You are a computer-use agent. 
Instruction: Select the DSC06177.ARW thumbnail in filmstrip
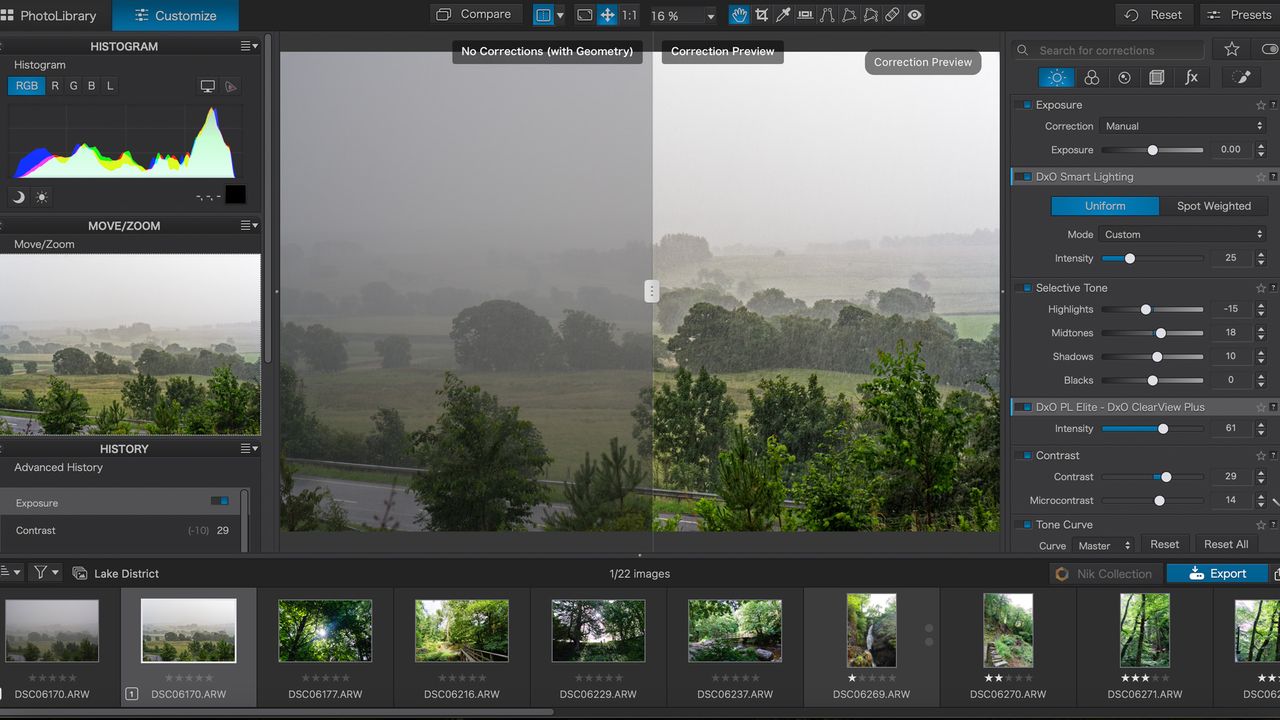pos(325,647)
